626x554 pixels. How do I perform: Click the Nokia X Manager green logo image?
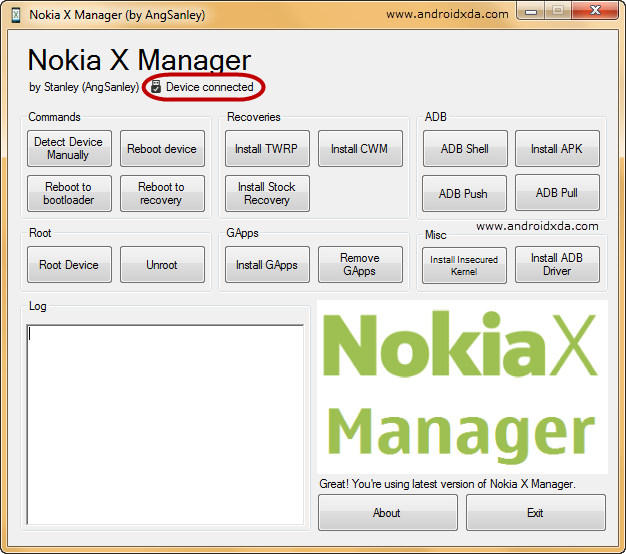coord(462,387)
